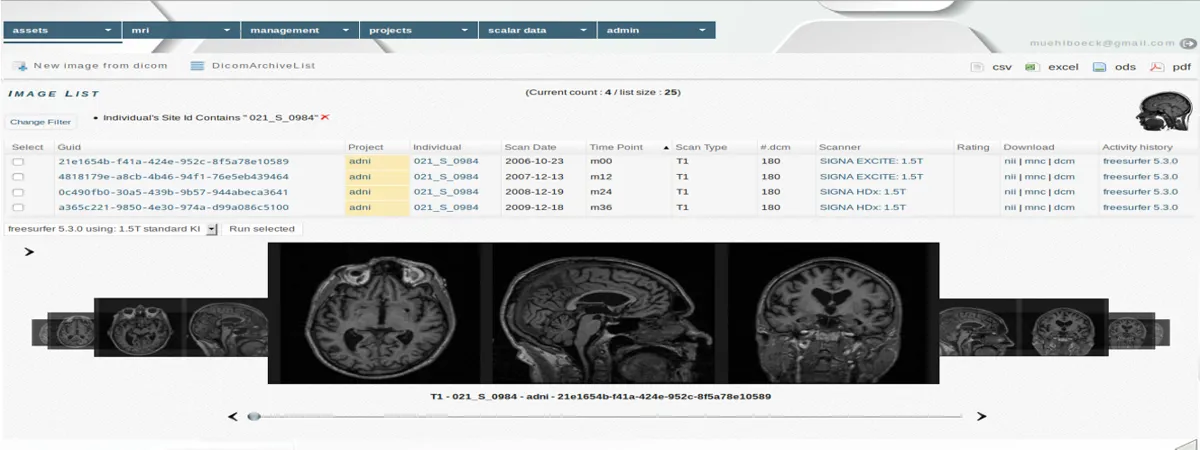The image size is (1200, 450).
Task: Click the New image from dicom icon
Action: (20, 66)
